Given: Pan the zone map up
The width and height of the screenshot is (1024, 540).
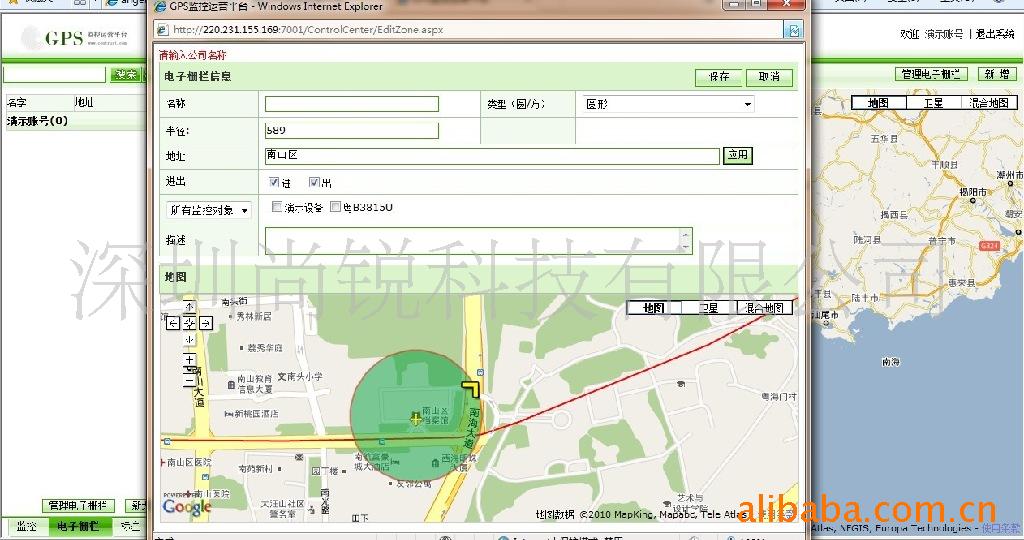Looking at the screenshot, I should [189, 306].
